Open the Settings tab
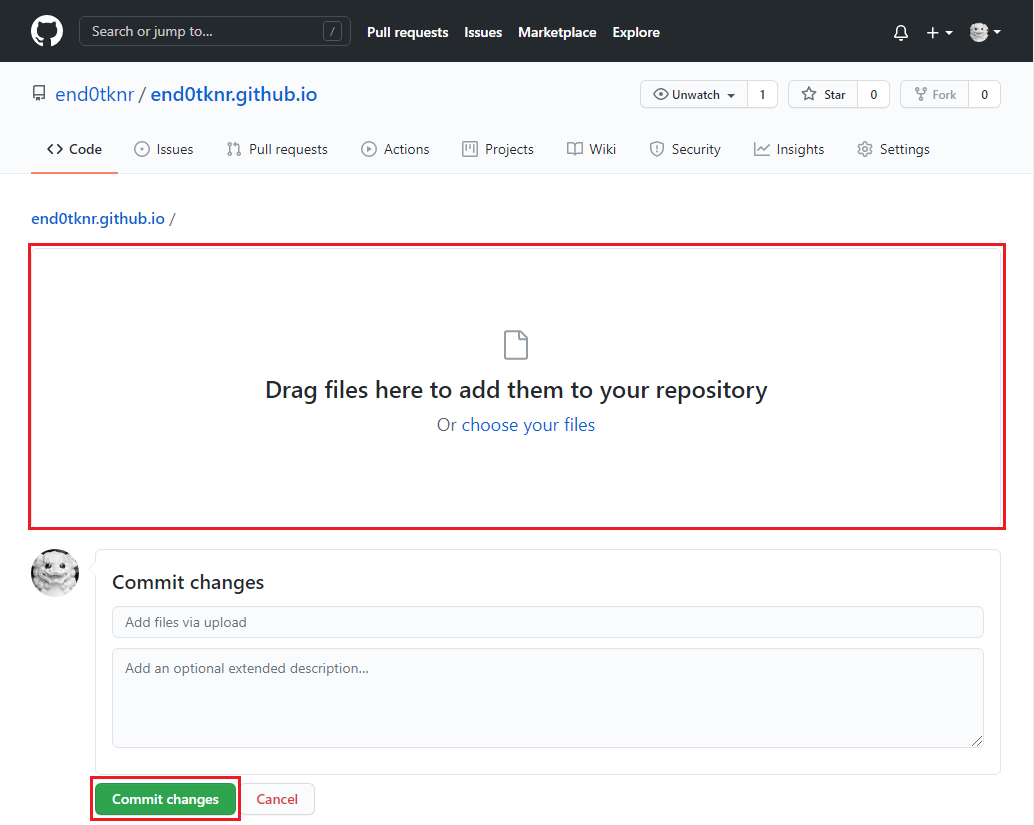Screen dimensions: 1034x825 [x=894, y=150]
